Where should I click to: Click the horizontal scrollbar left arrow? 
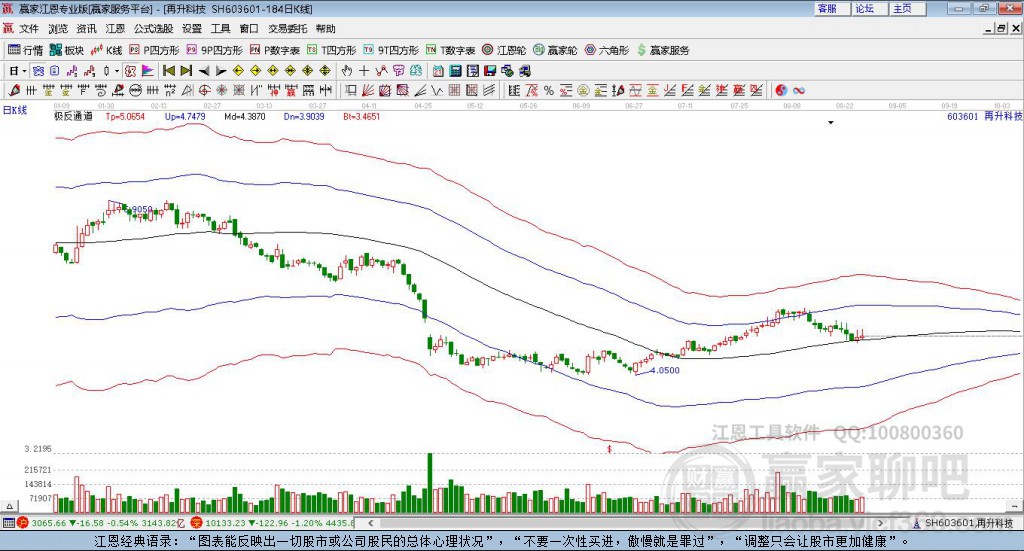pyautogui.click(x=371, y=523)
